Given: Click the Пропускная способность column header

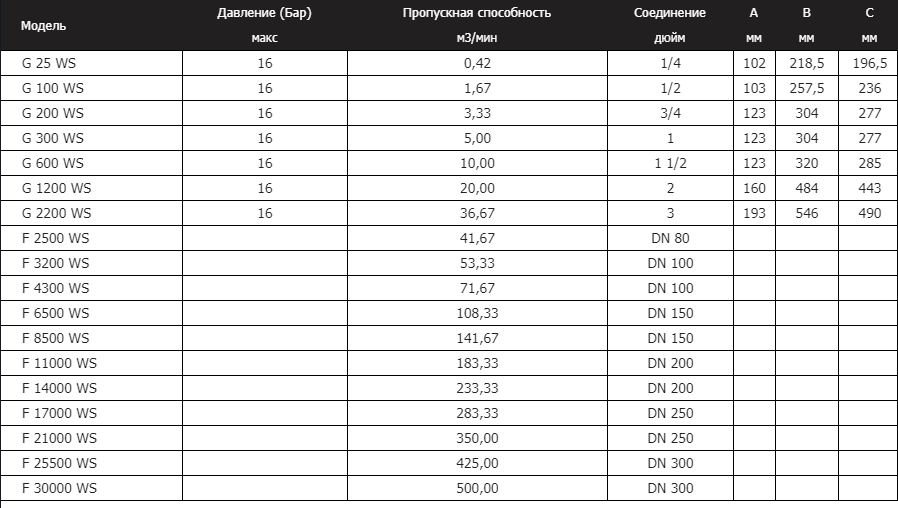Looking at the screenshot, I should click(476, 13).
